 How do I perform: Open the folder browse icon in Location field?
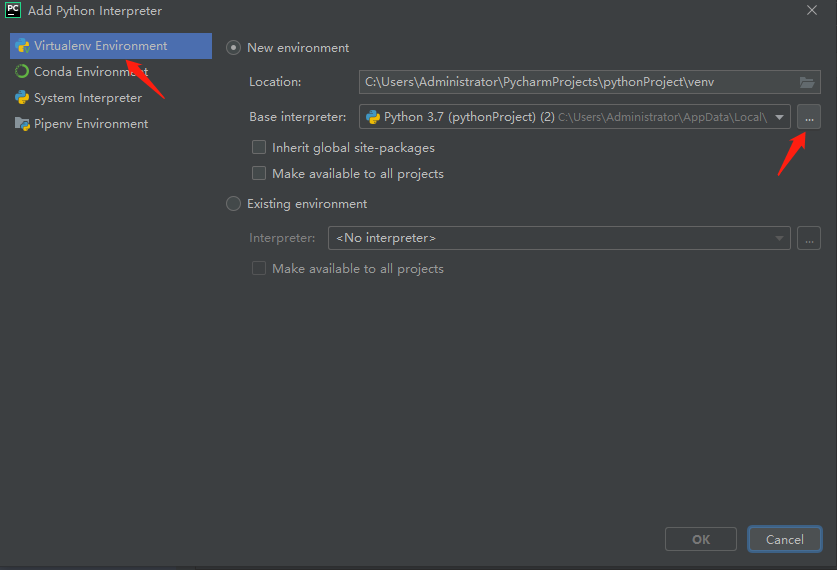click(x=807, y=82)
